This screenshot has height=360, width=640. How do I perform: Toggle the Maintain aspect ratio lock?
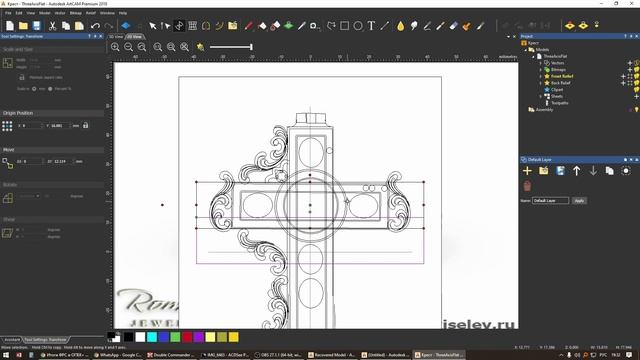(x=22, y=77)
